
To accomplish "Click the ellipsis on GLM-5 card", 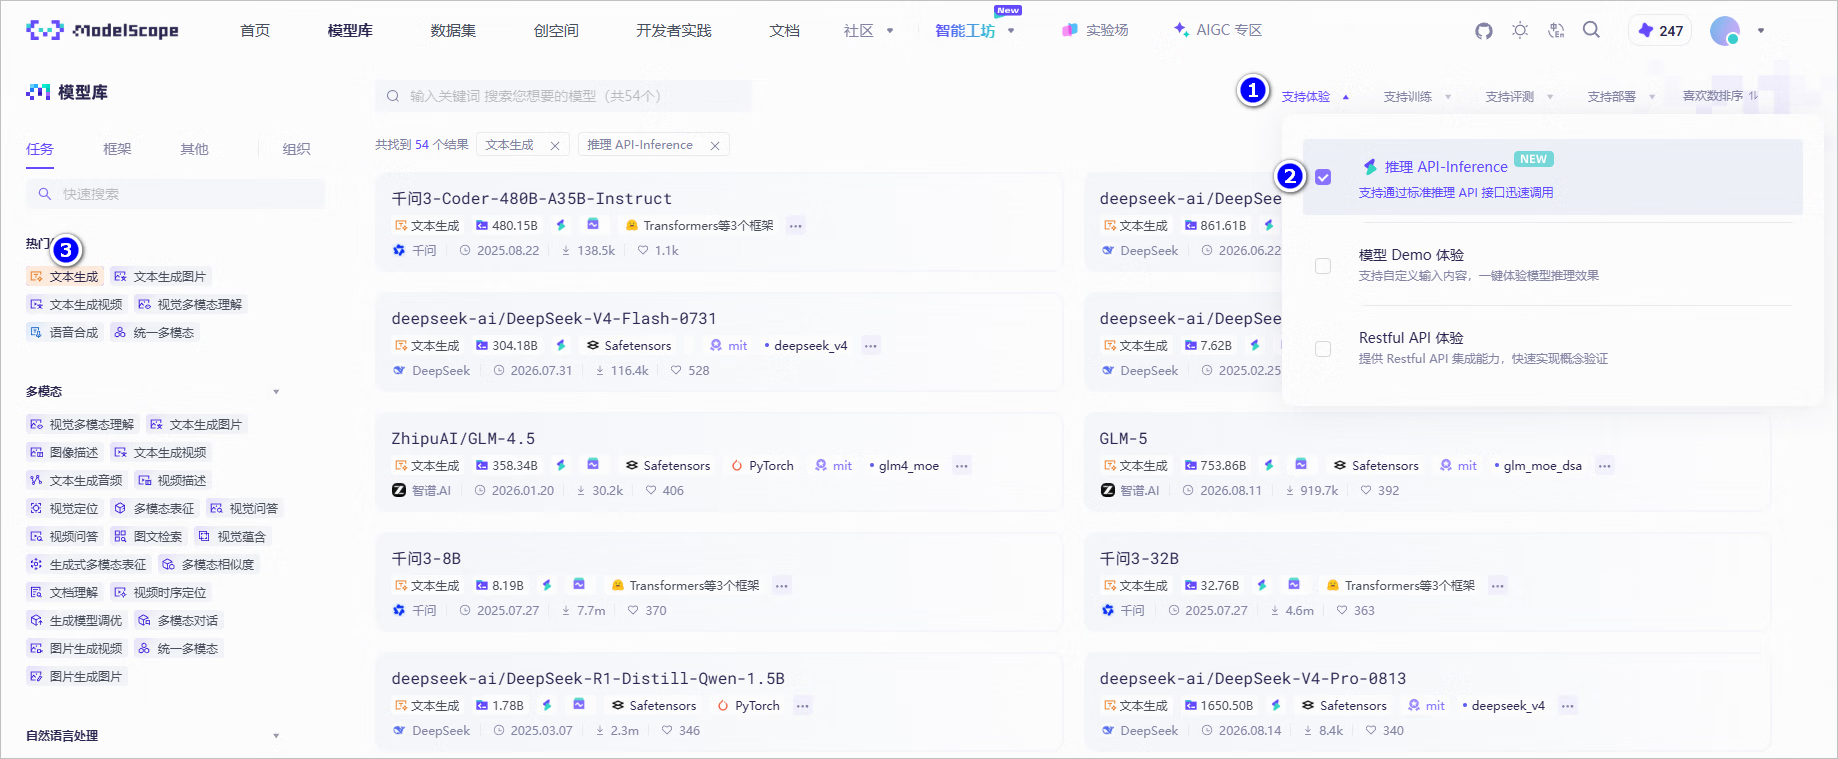I will [x=1605, y=466].
